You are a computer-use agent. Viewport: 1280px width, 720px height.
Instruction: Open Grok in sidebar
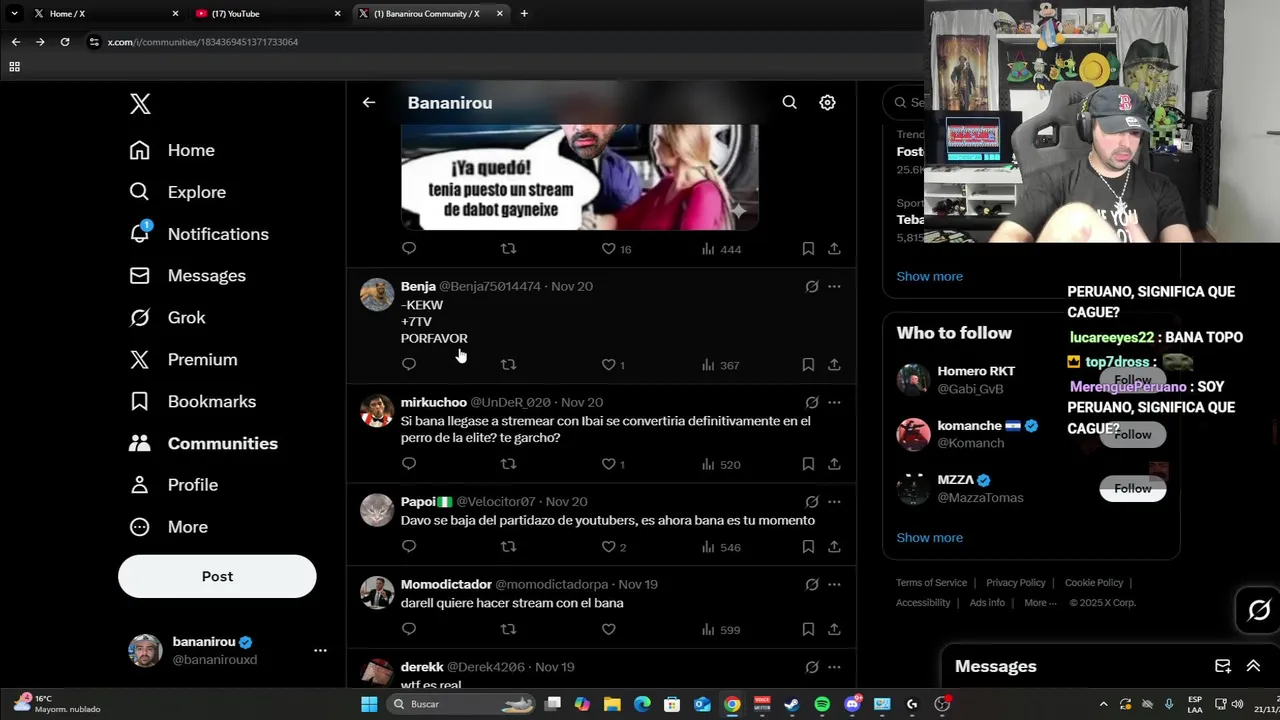[167, 318]
